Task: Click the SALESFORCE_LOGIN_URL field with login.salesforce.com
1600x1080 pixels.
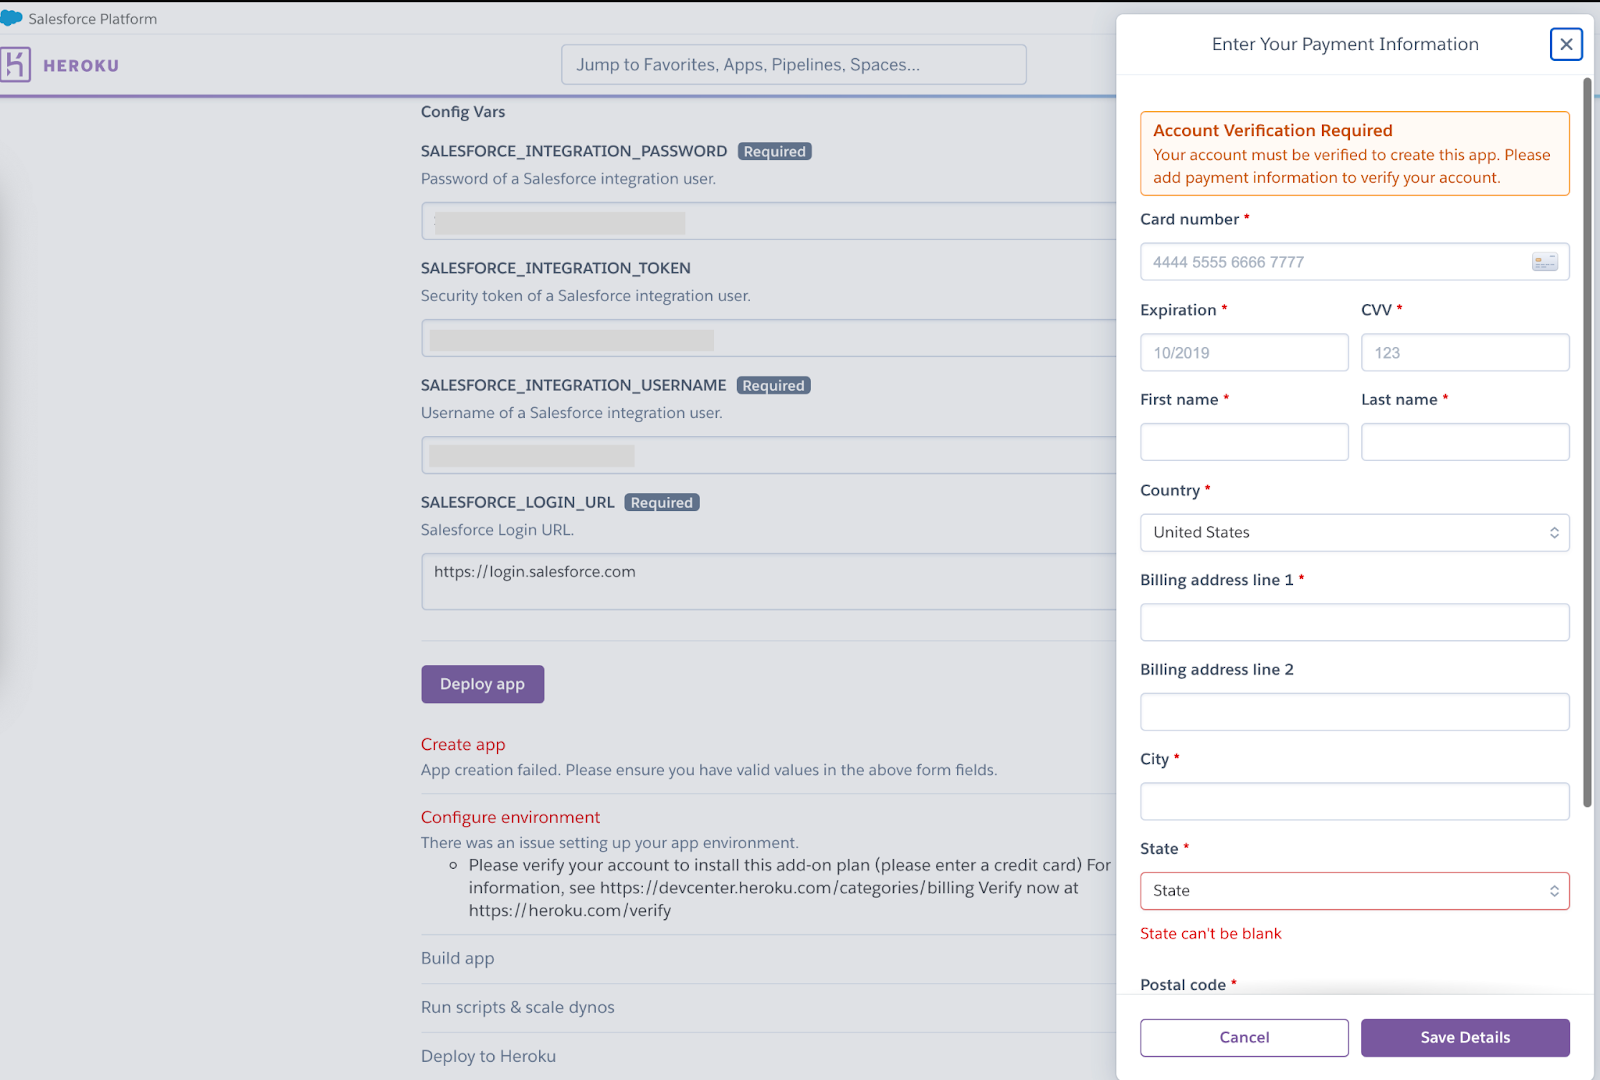Action: [768, 581]
